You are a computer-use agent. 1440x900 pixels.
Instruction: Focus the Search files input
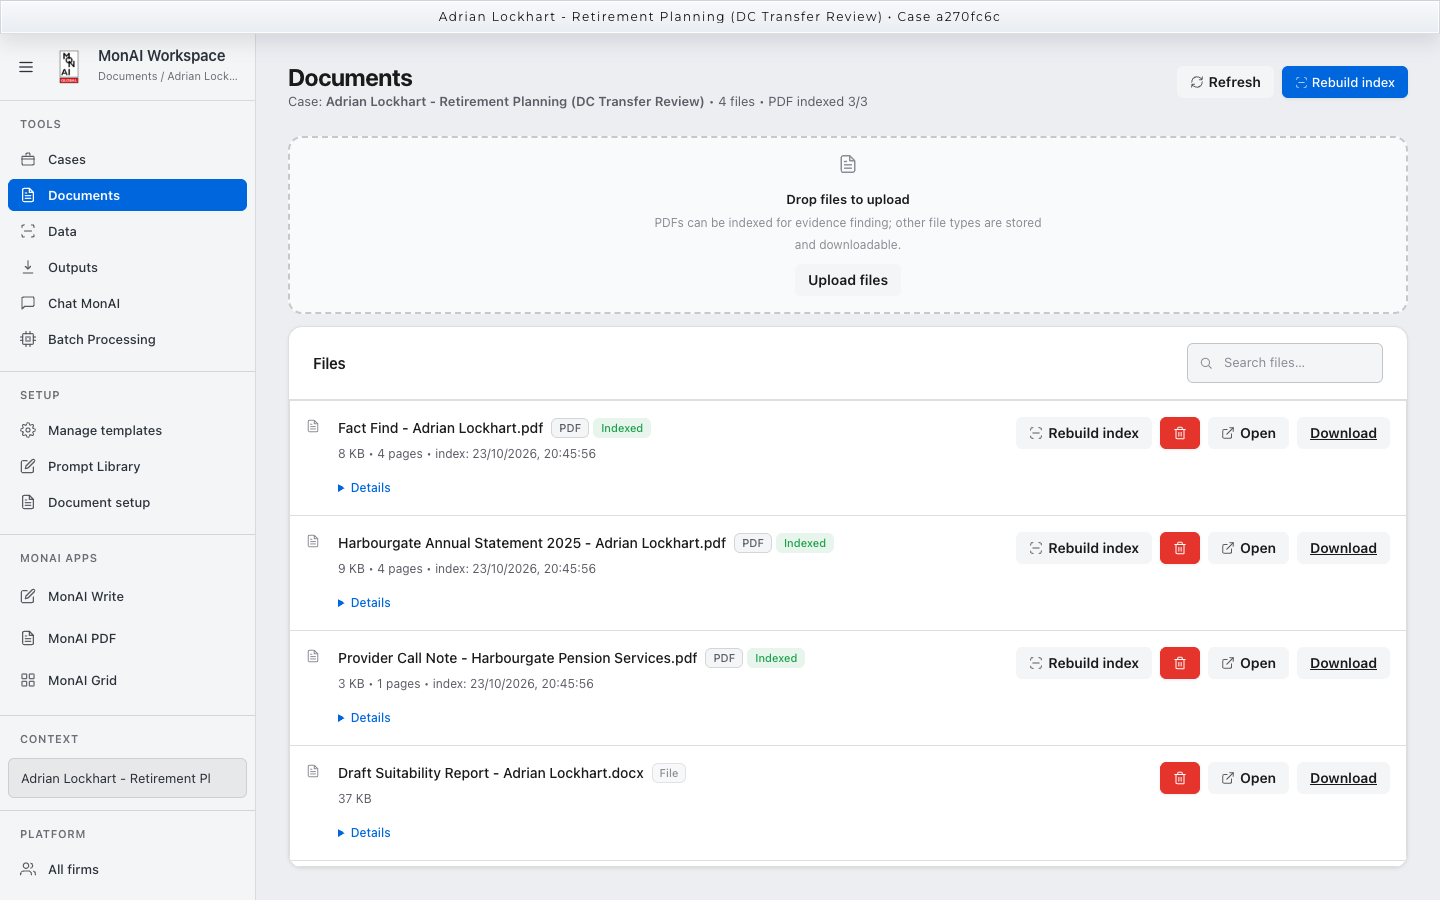coord(1285,363)
